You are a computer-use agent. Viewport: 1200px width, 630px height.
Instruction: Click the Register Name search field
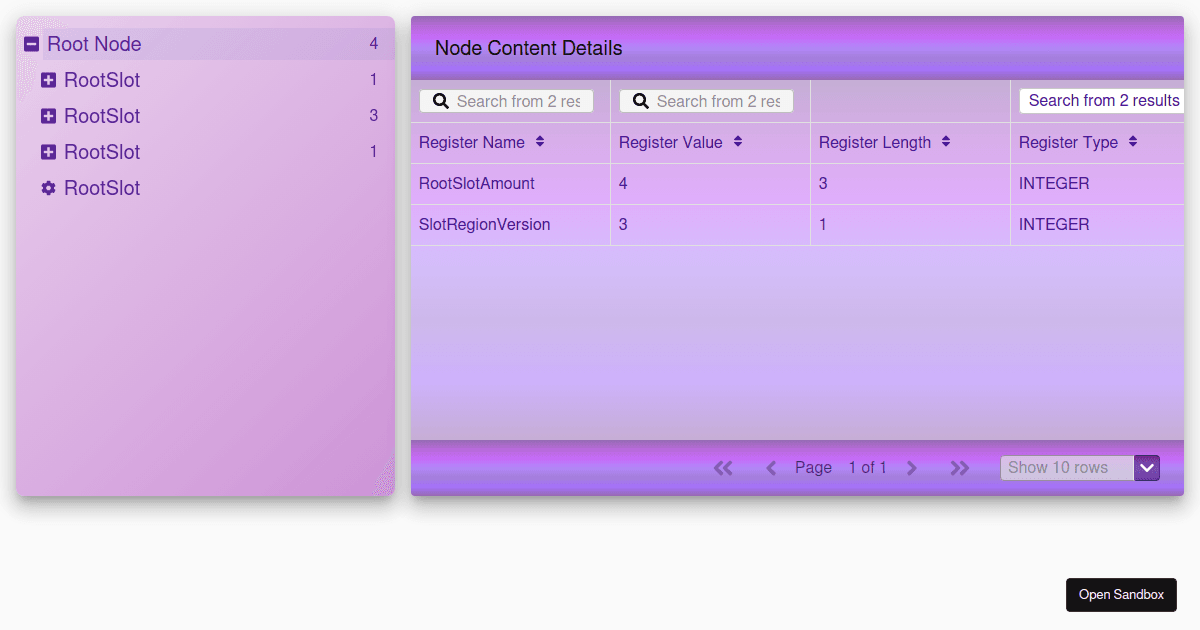coord(517,101)
